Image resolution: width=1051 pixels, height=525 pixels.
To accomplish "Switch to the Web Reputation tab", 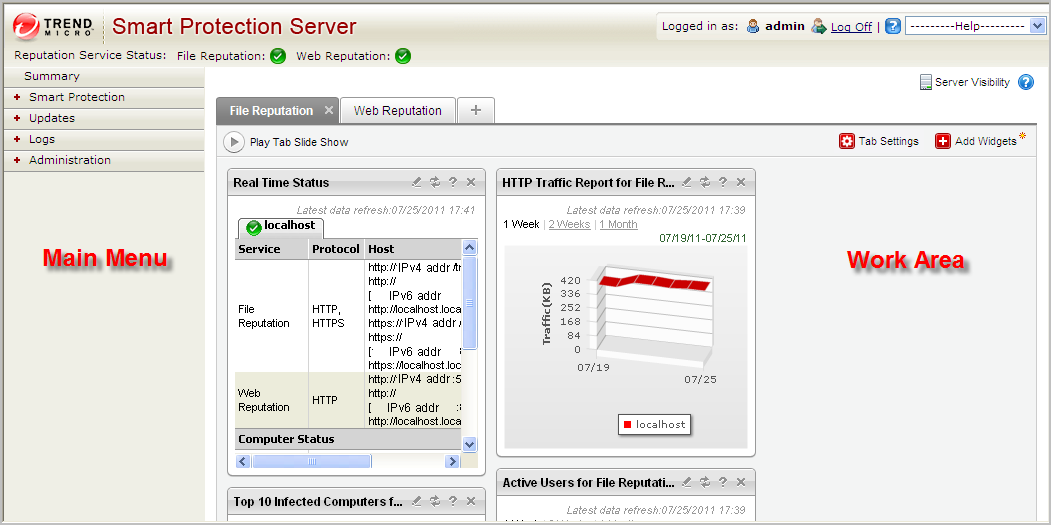I will pyautogui.click(x=397, y=110).
